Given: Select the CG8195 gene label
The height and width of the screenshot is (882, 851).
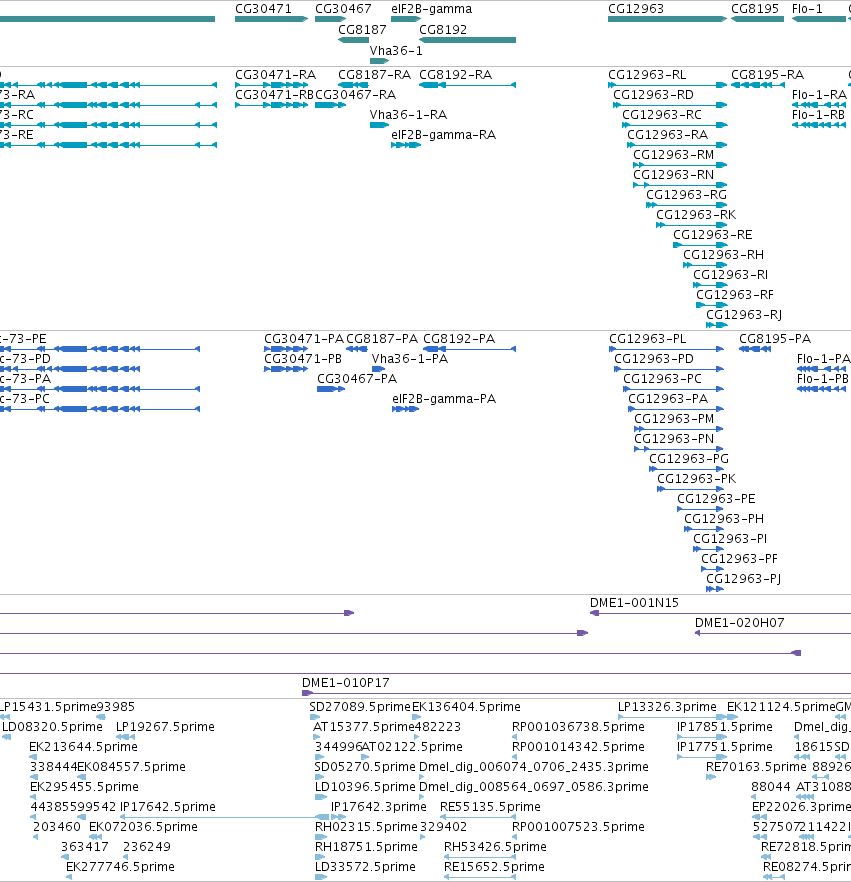Looking at the screenshot, I should point(755,9).
